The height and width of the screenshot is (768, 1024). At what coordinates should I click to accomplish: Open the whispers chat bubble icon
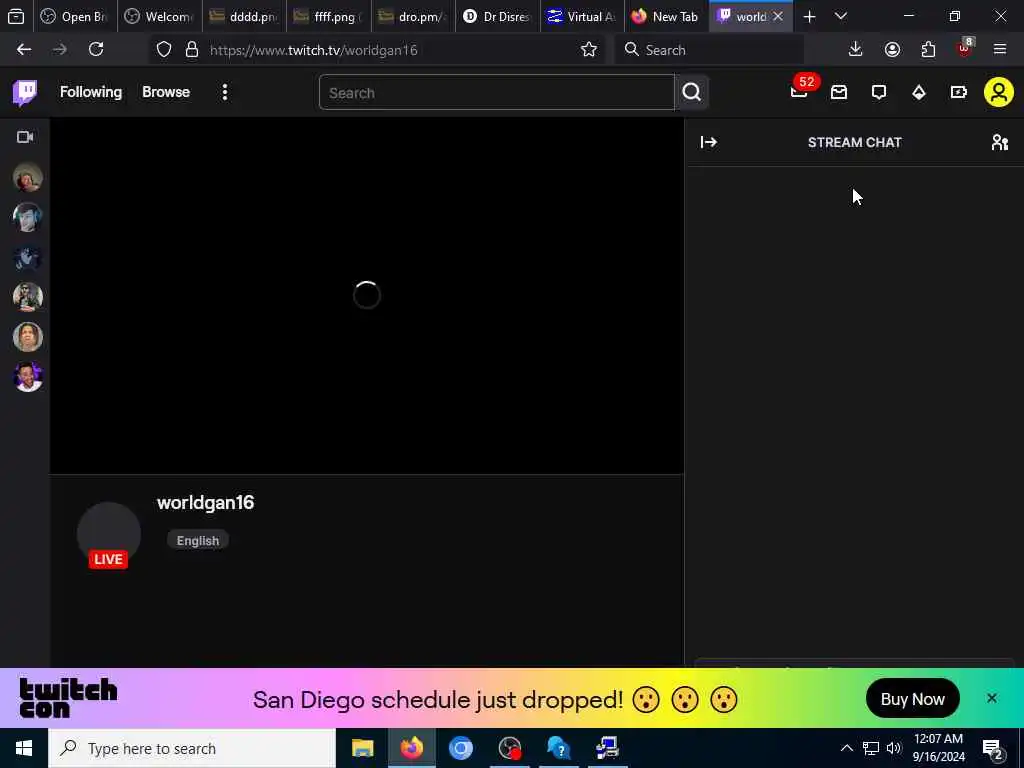879,92
